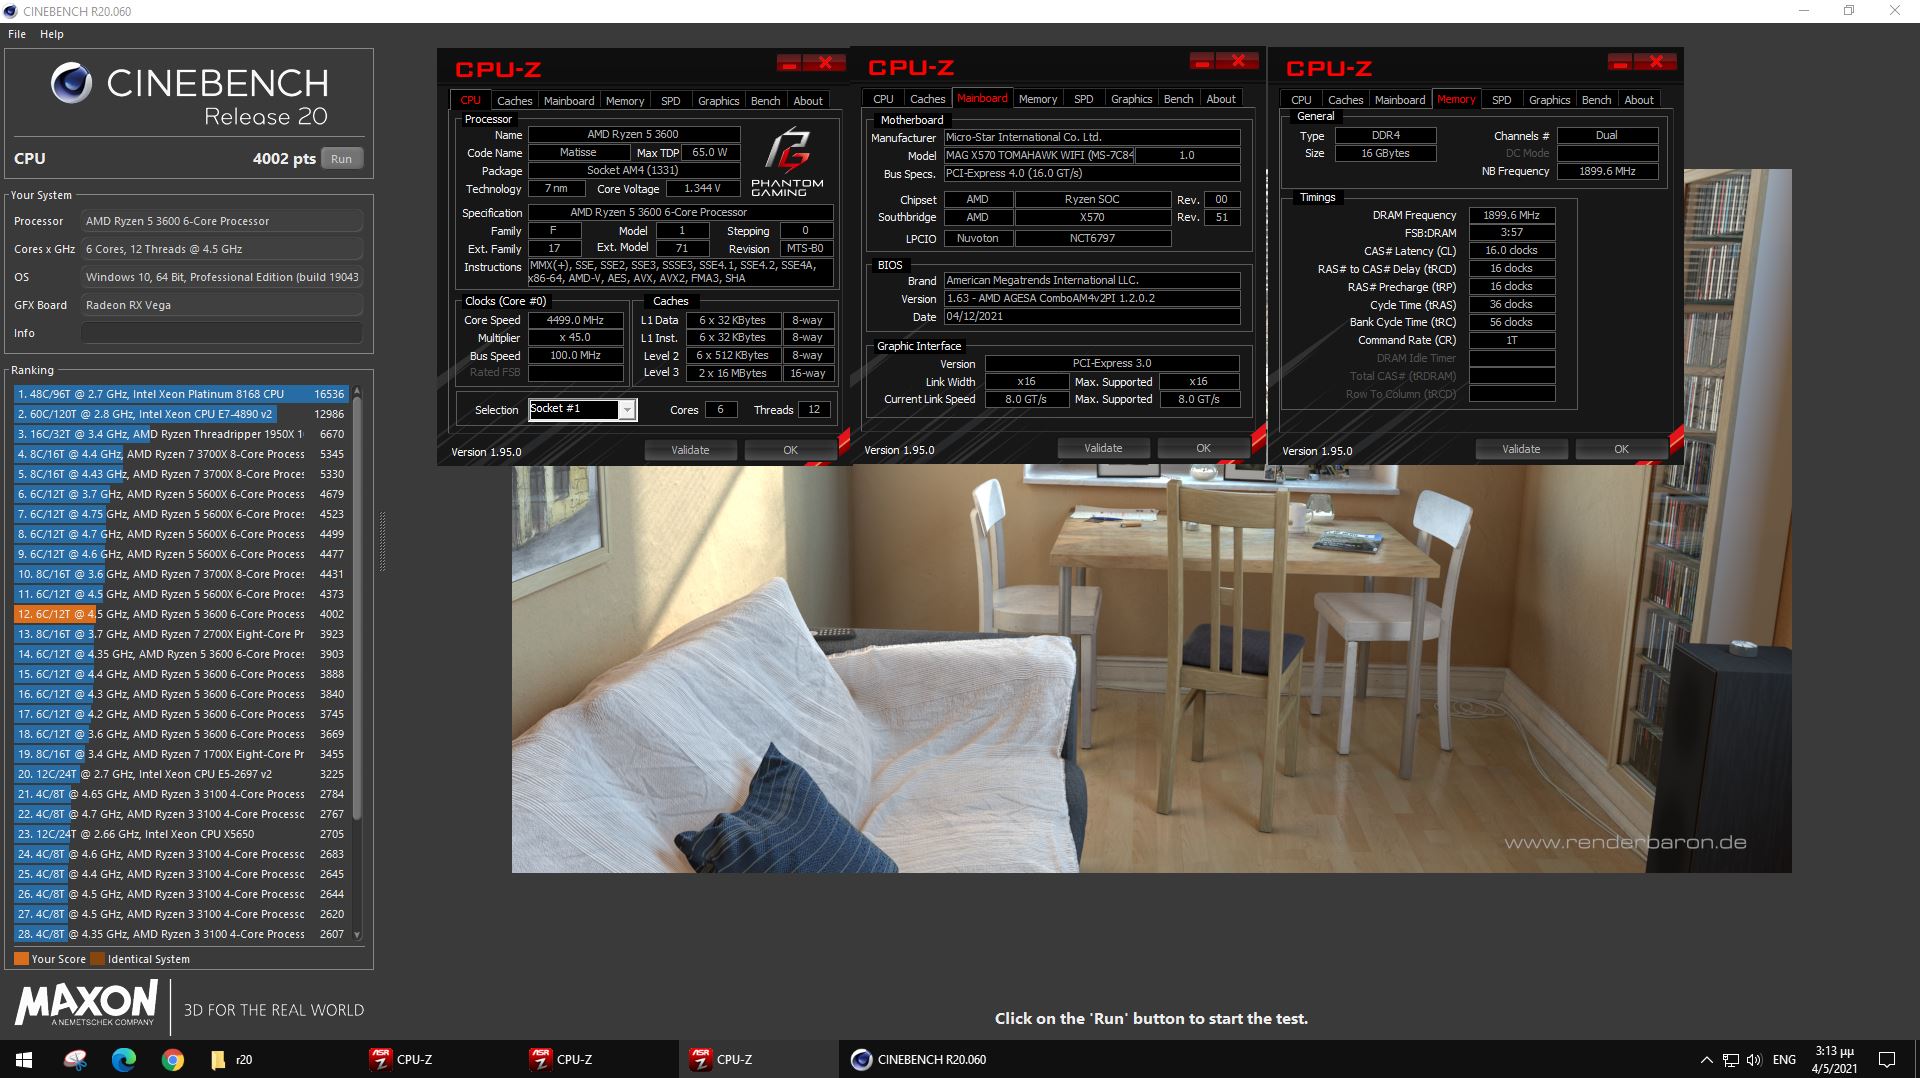This screenshot has width=1920, height=1078.
Task: Validate in the Mainboard window
Action: [1103, 448]
